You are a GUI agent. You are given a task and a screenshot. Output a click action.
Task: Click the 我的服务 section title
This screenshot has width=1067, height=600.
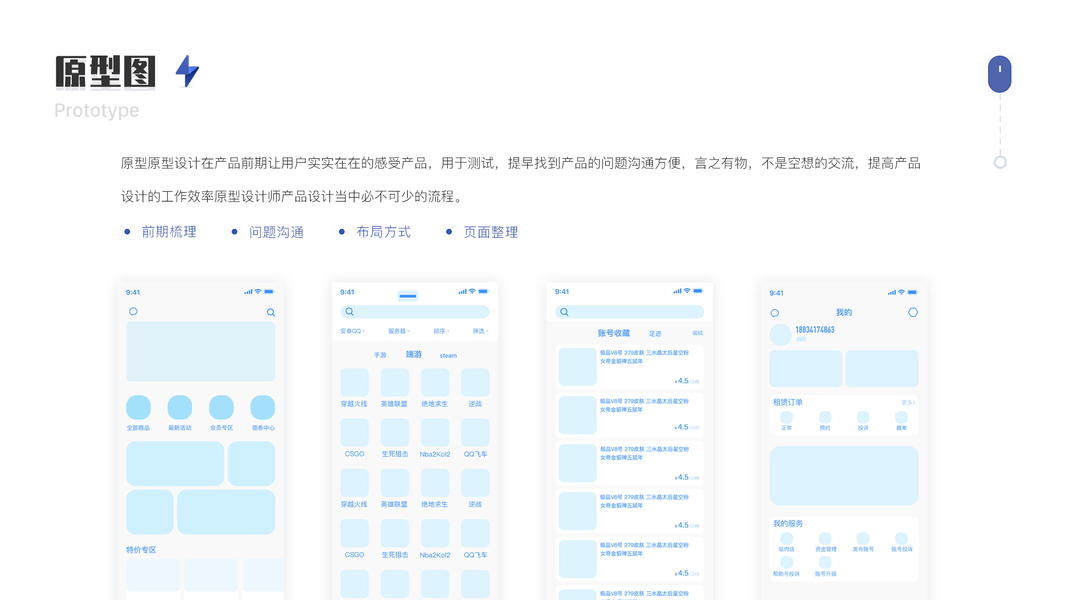pos(788,524)
